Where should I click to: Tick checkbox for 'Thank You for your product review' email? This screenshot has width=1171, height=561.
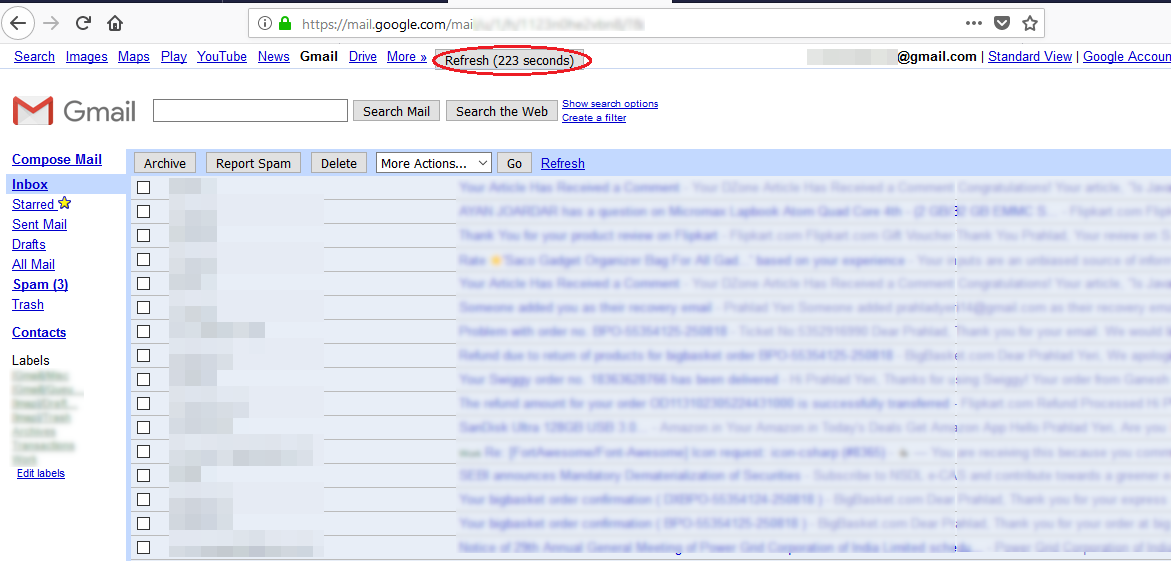point(143,235)
